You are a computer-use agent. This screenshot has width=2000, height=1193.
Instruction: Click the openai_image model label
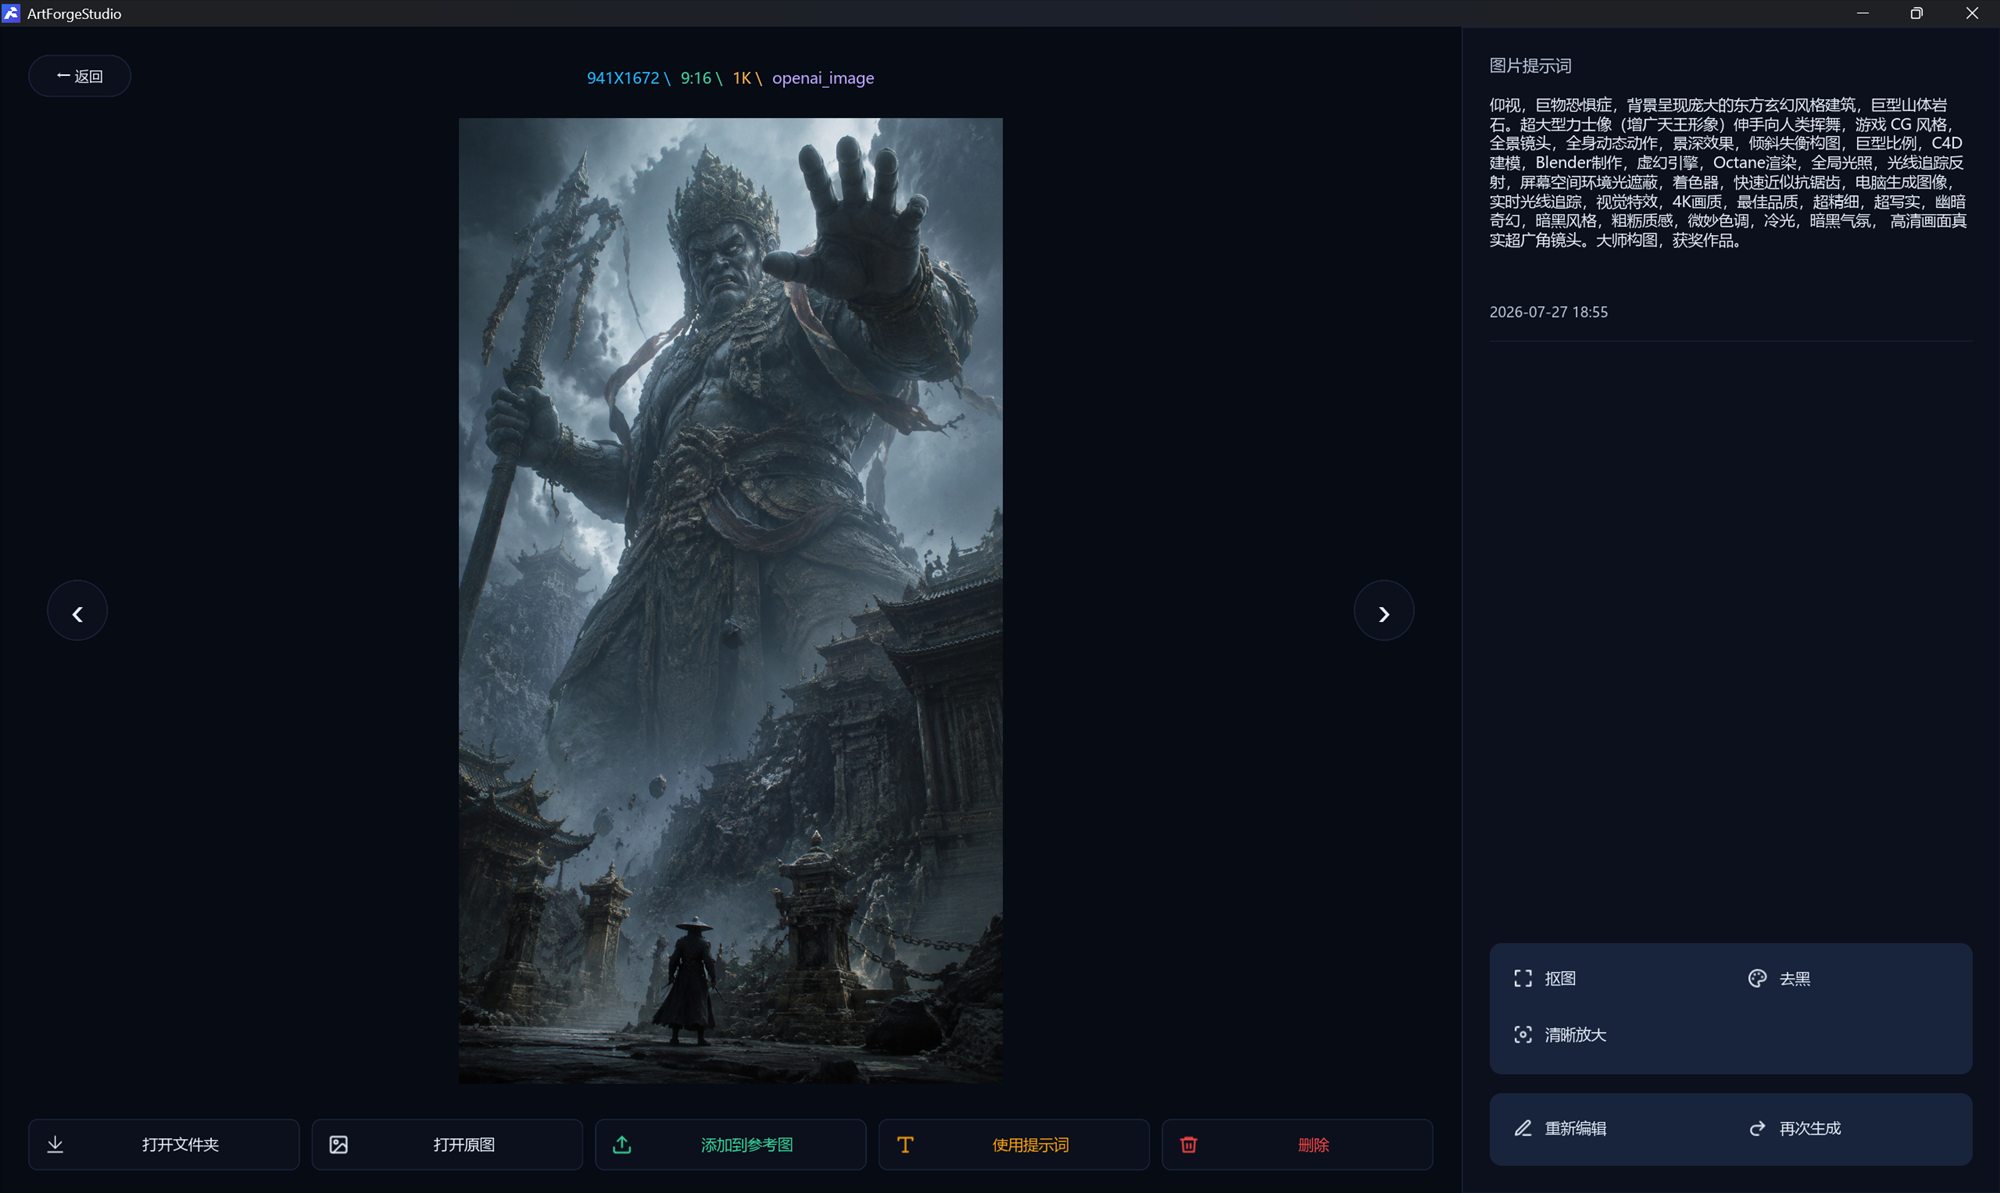pos(823,78)
